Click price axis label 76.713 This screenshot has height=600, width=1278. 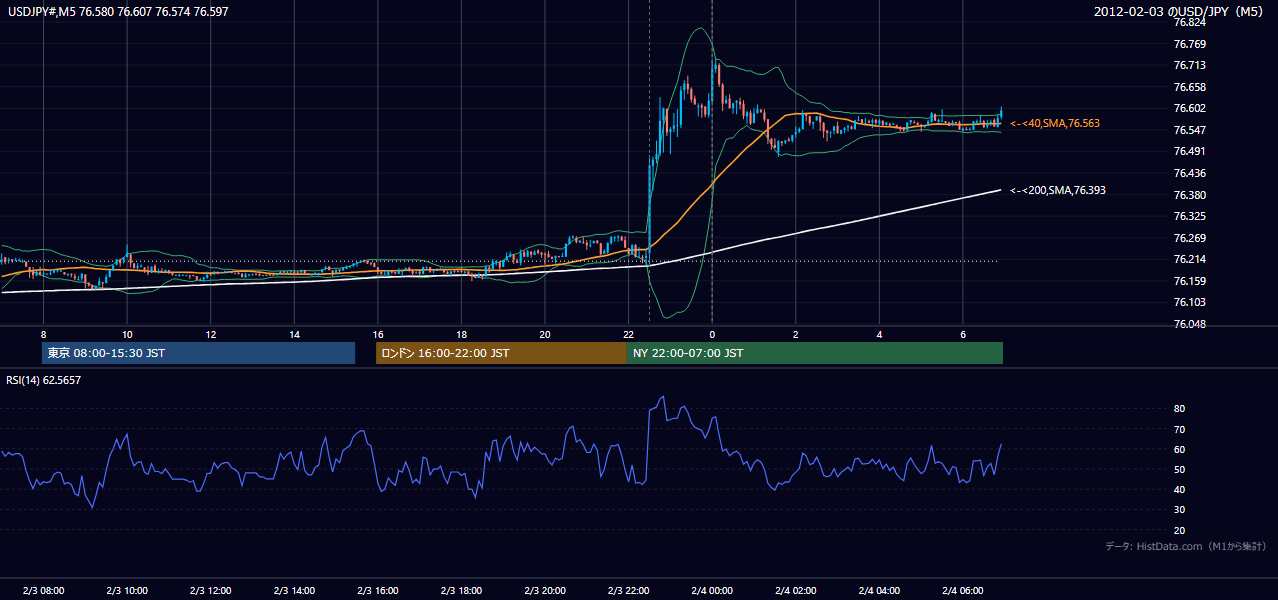pyautogui.click(x=1190, y=65)
